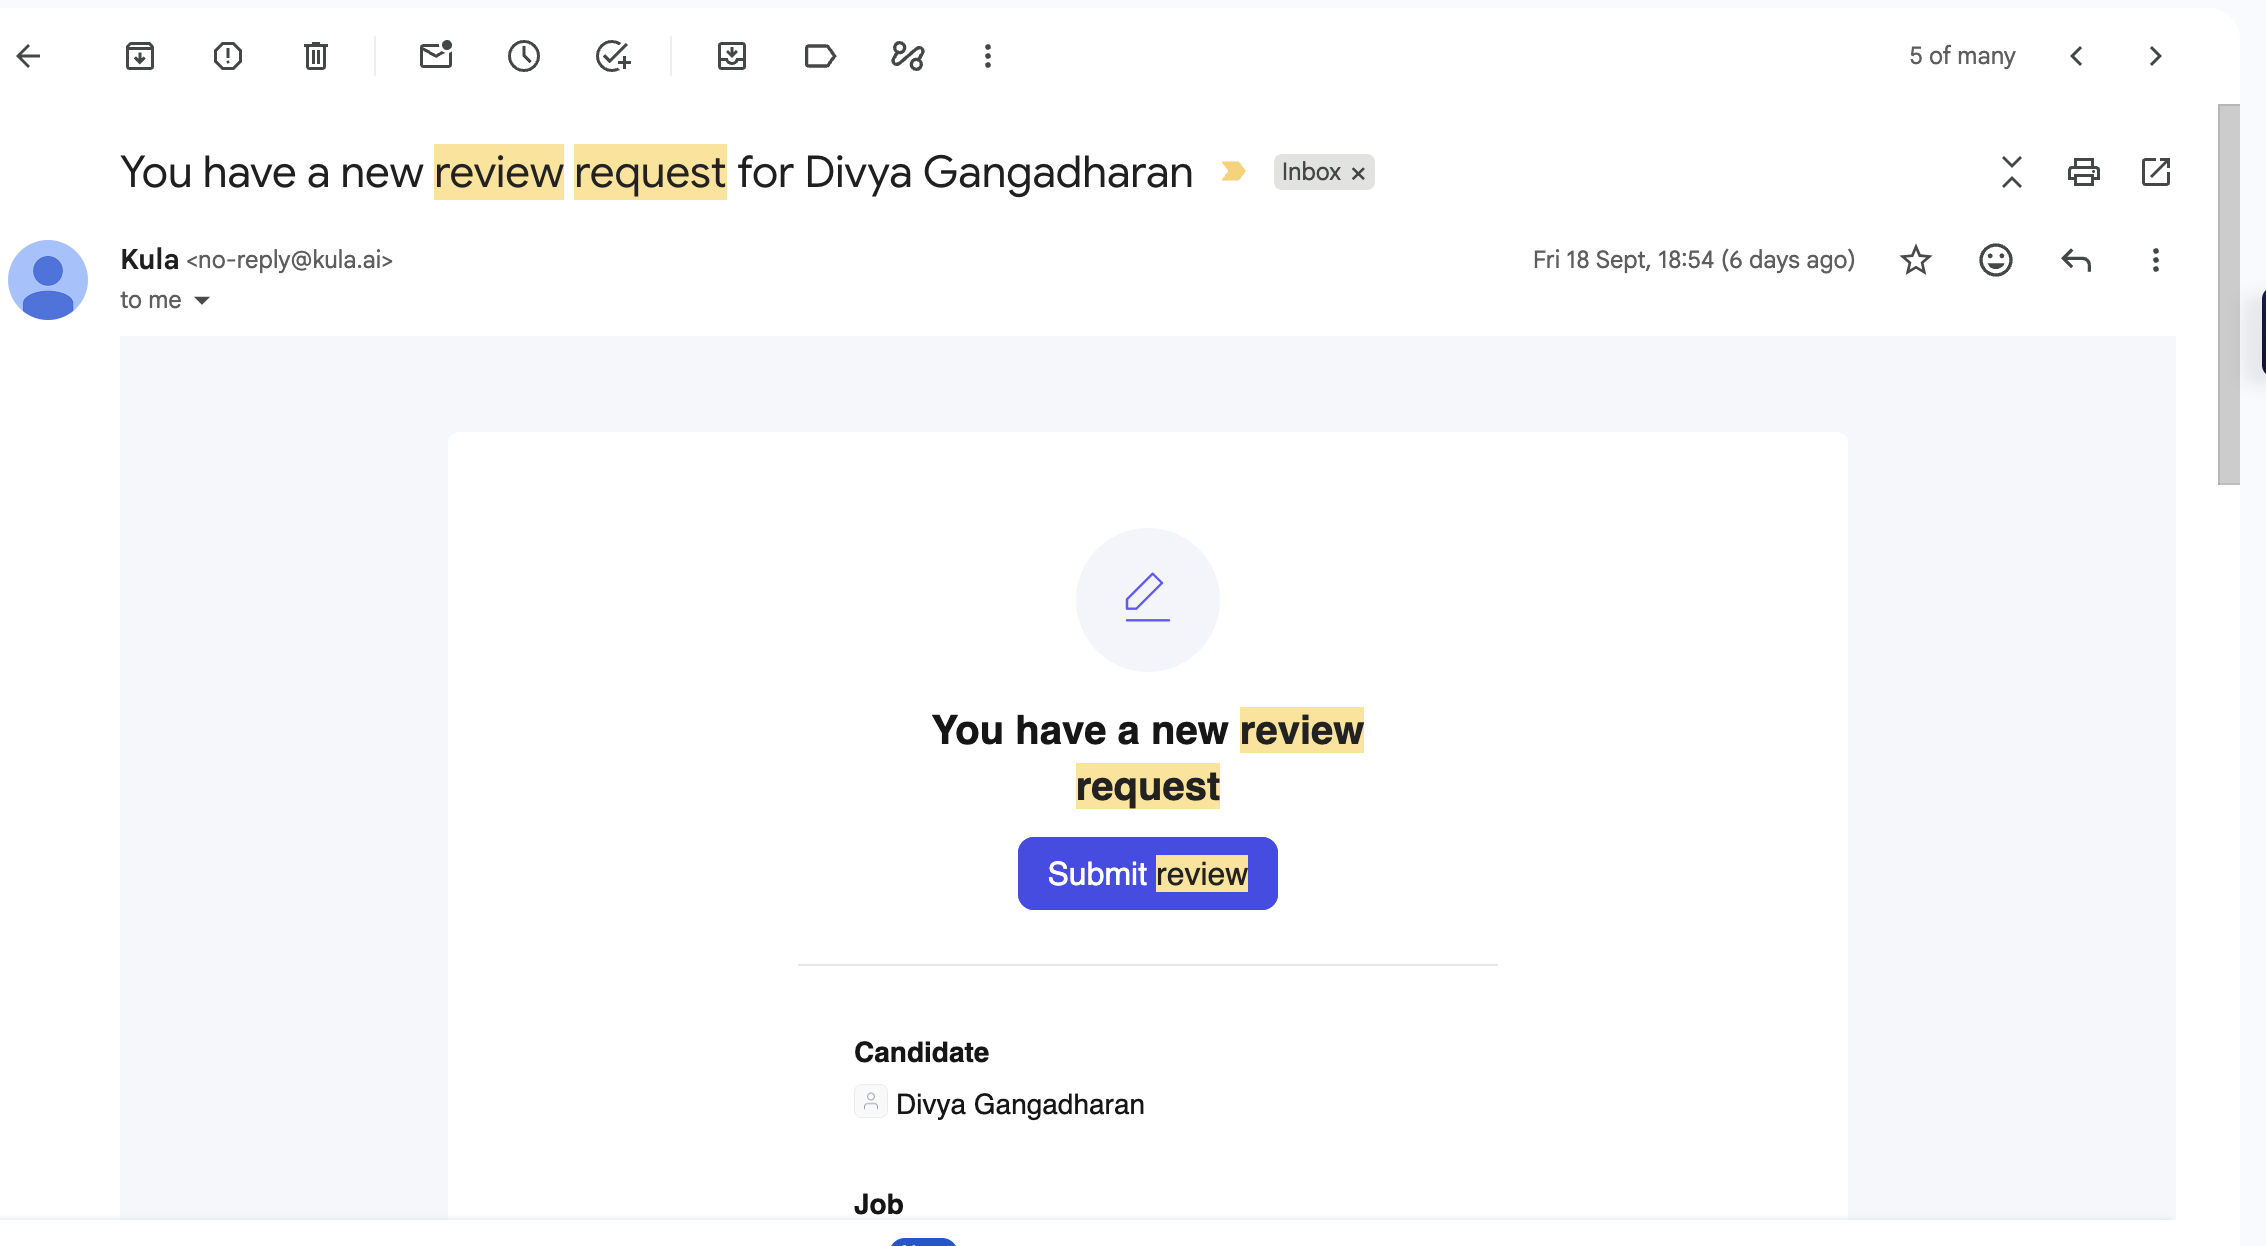
Task: Snooze this email with clock icon
Action: click(x=524, y=56)
